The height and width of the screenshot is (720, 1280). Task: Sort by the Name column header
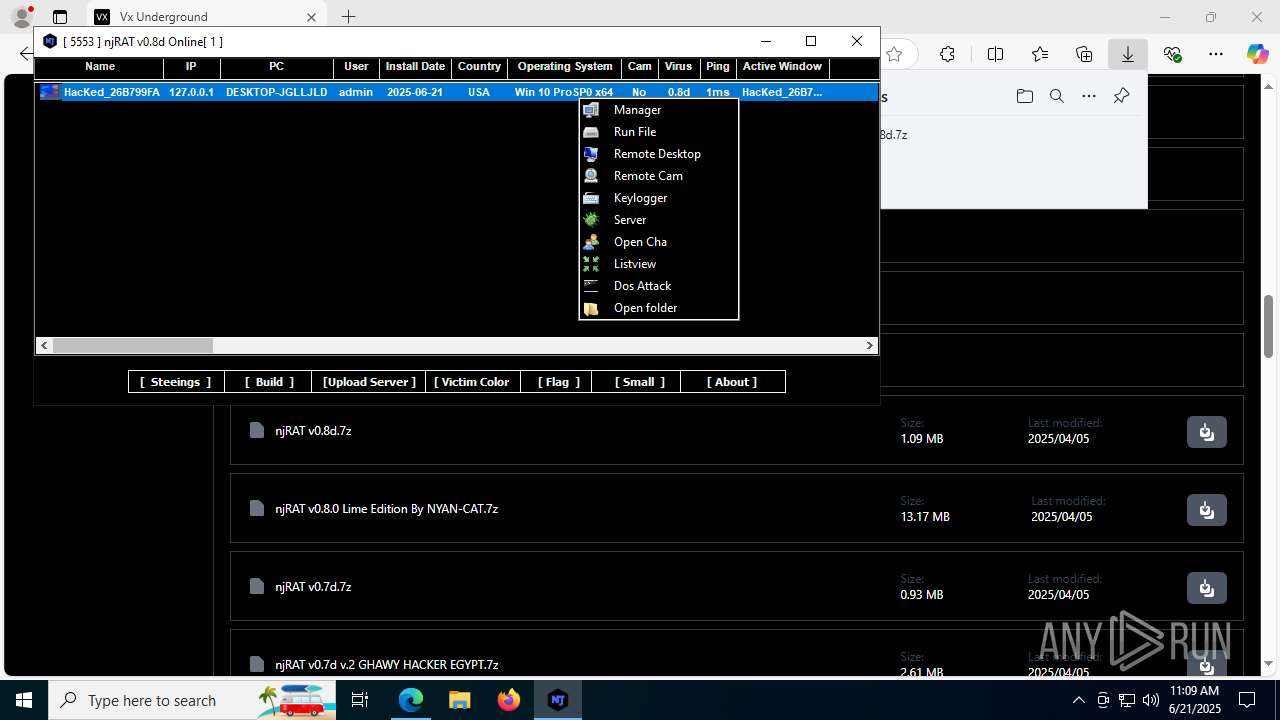100,67
